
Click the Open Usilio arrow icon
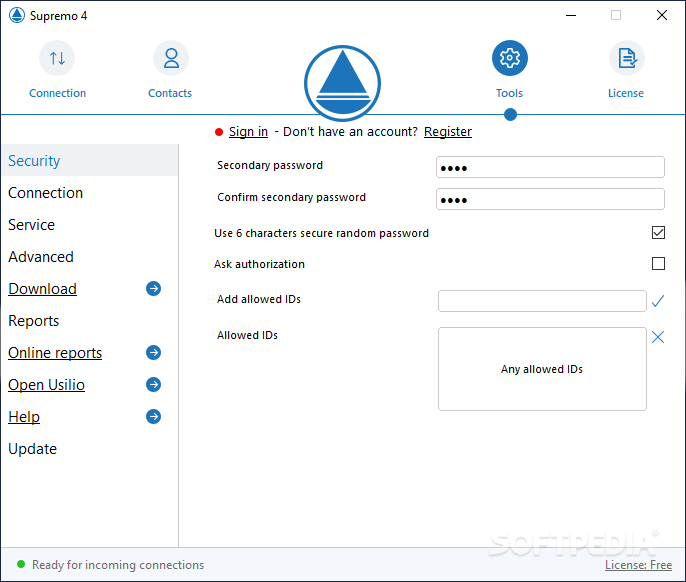pos(153,385)
